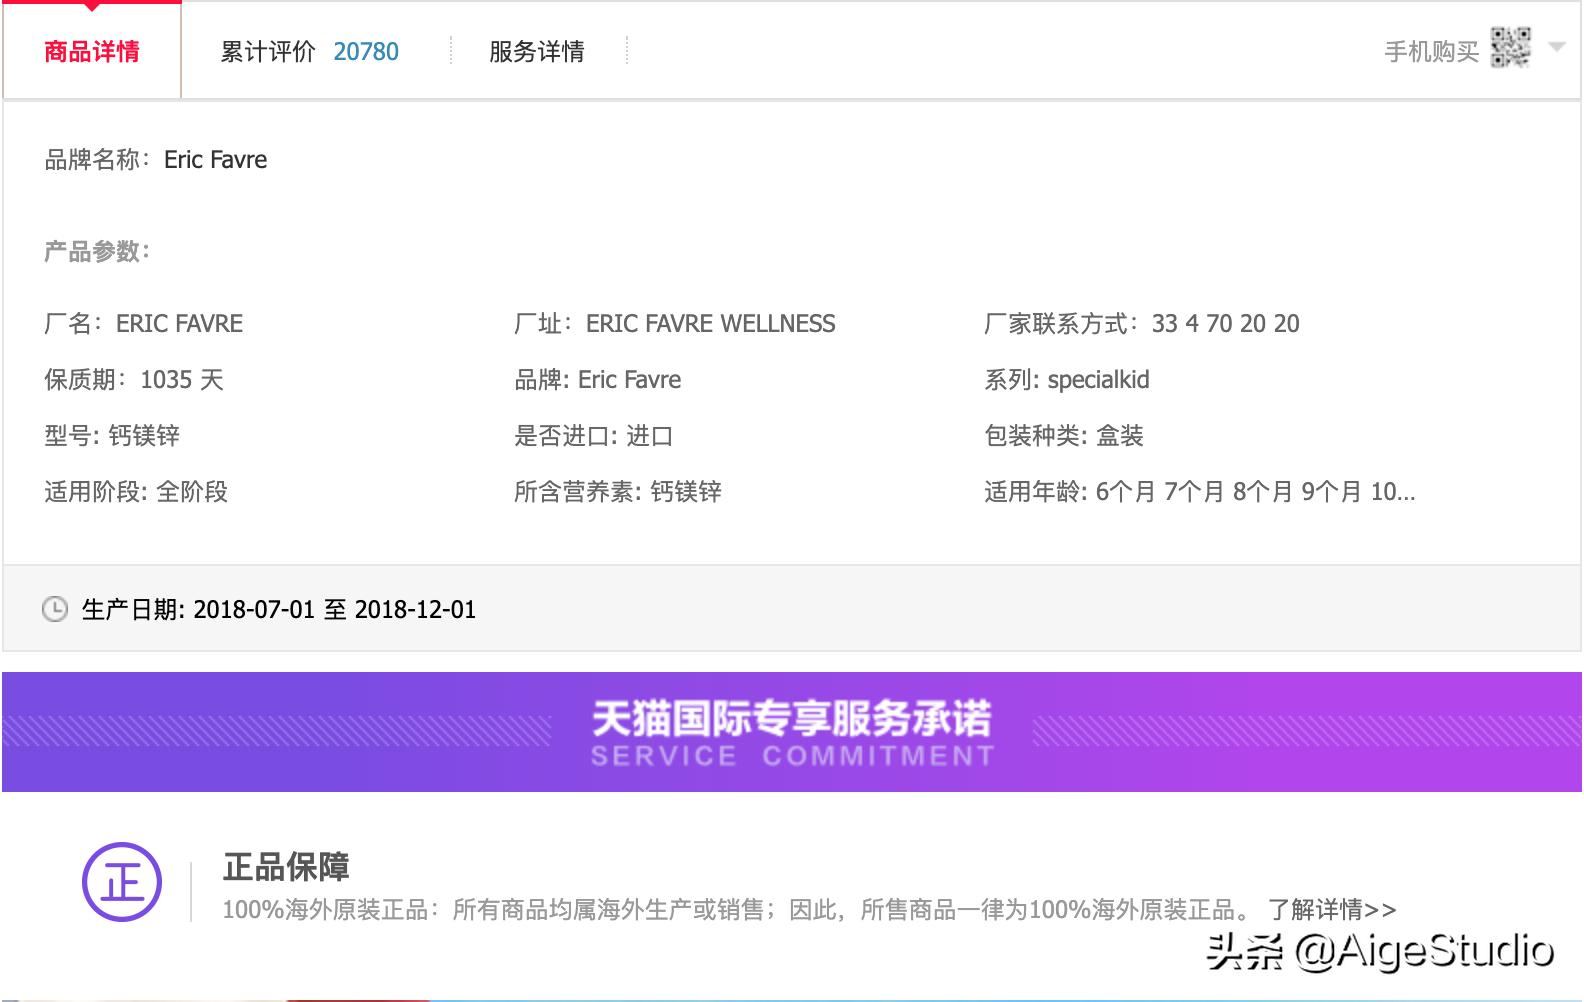1584x1002 pixels.
Task: Select the 品牌名称: Eric Favre text
Action: point(156,160)
